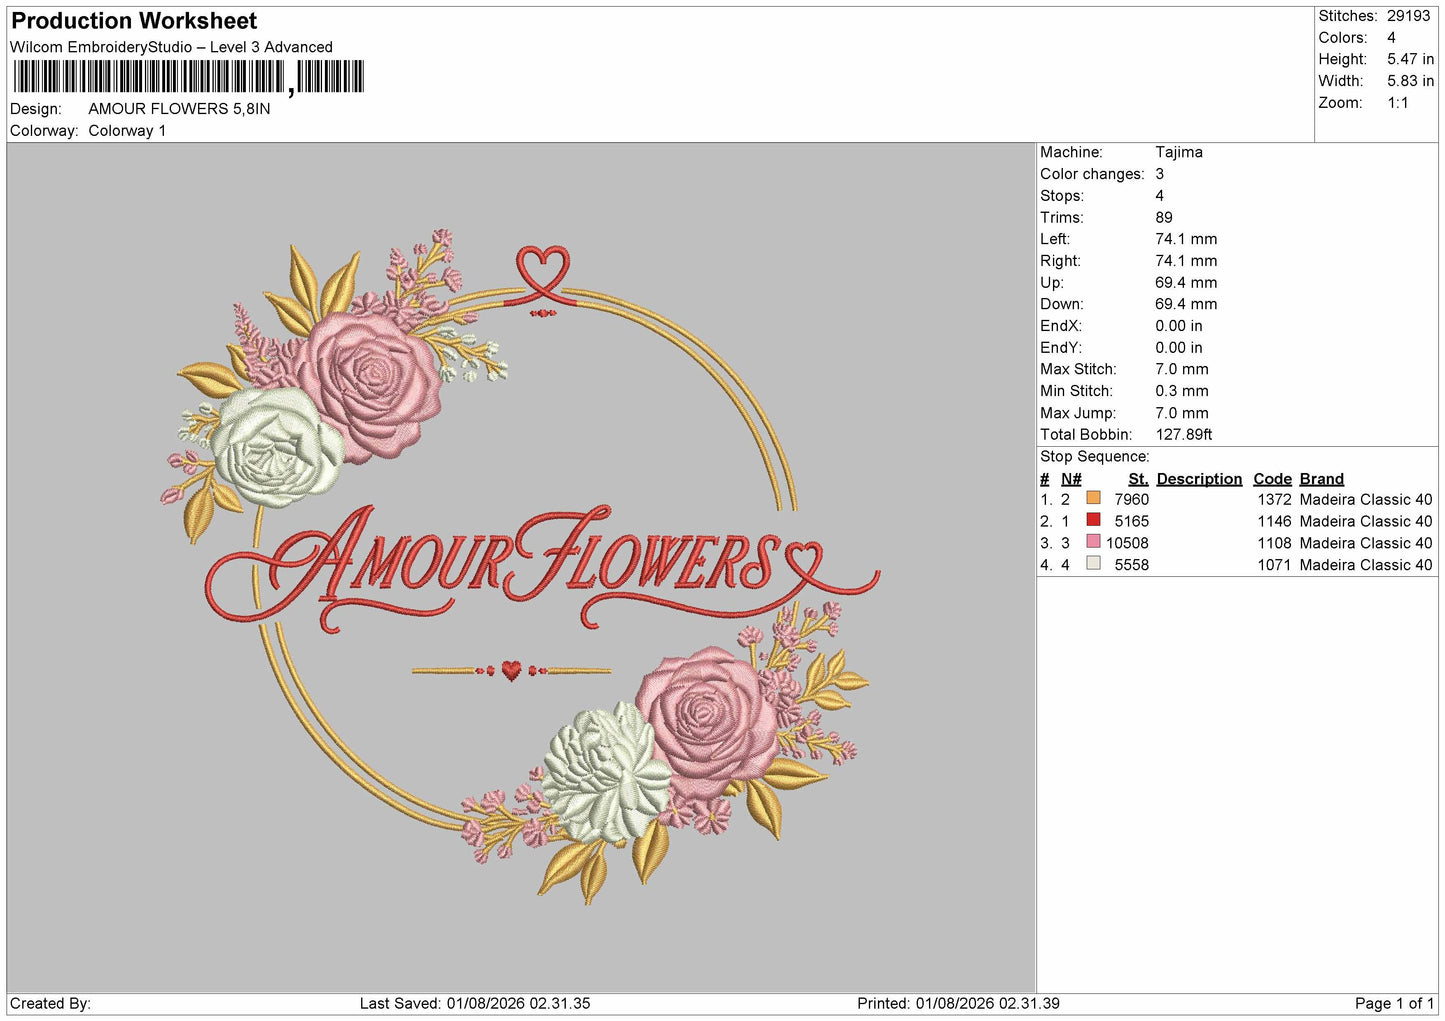Viewport: 1445px width, 1021px height.
Task: Click the Colors value 4
Action: point(1391,38)
